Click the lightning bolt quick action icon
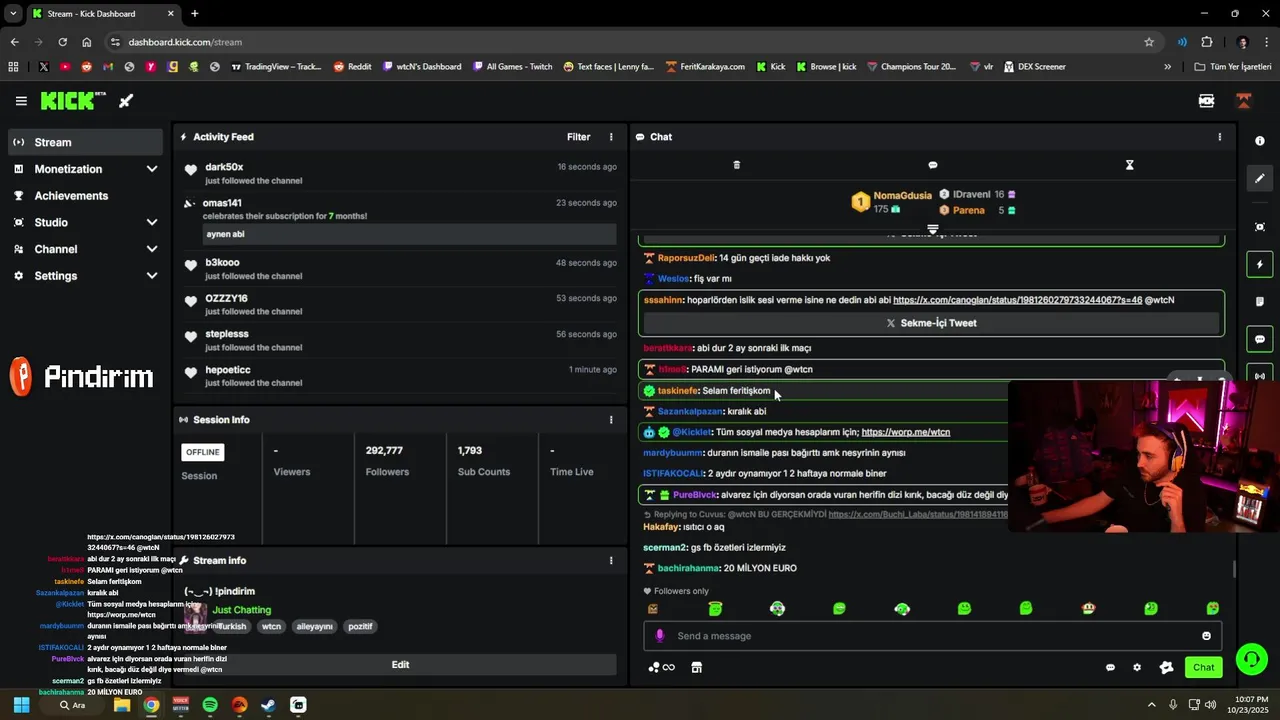 [1260, 265]
